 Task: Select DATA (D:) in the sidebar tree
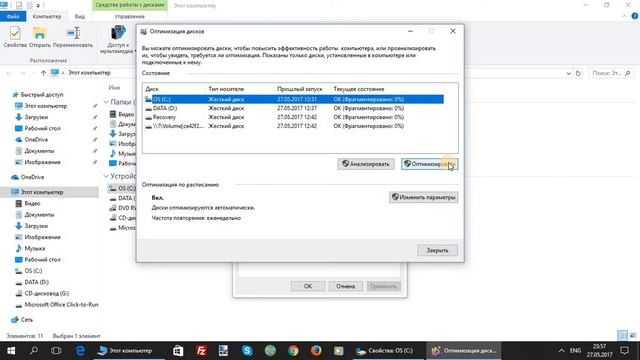(36, 282)
